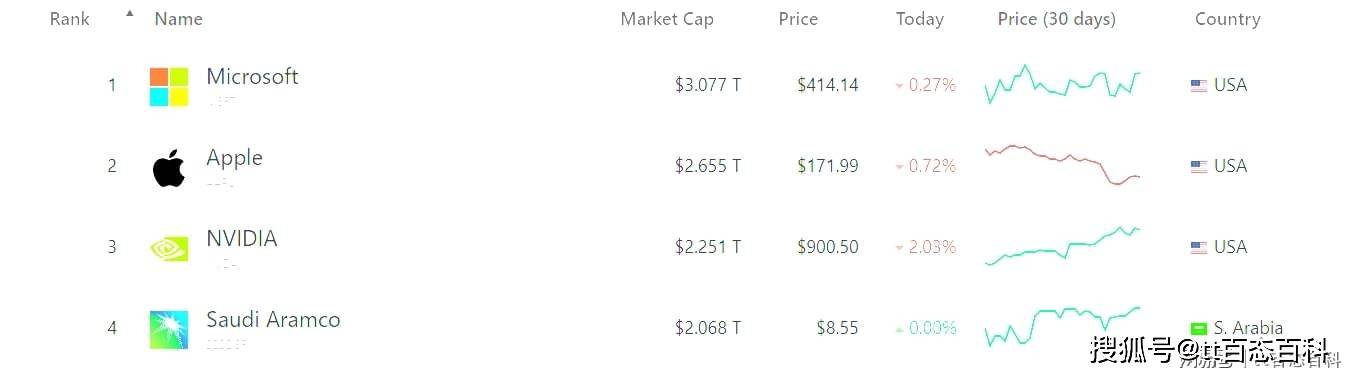Open the Saudi Aramco company link
Viewport: 1360px width, 379px height.
(x=273, y=320)
